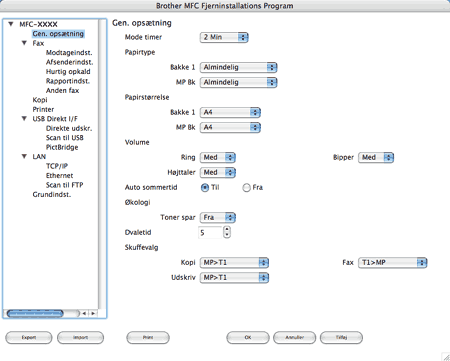Open the Toner spar dropdown
Viewport: 450px width, 361px height.
tap(218, 218)
